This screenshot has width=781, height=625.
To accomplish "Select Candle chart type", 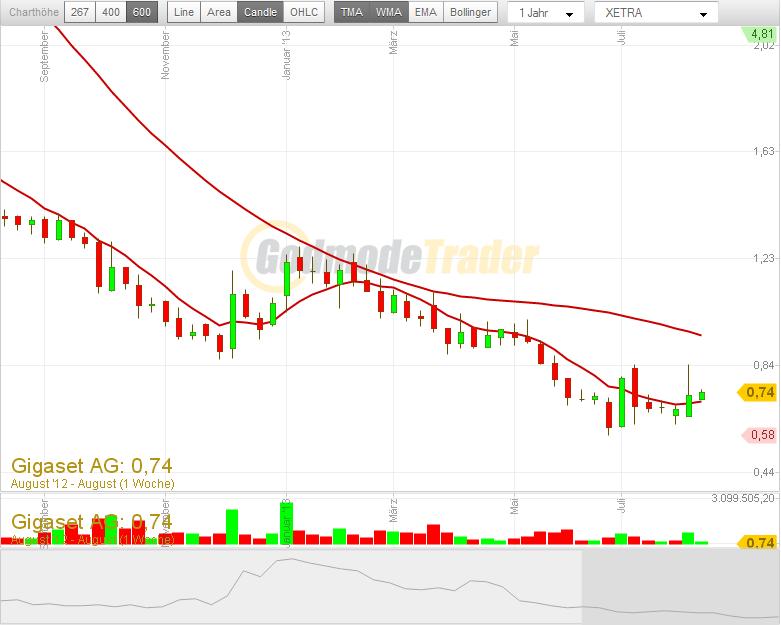I will pos(260,12).
